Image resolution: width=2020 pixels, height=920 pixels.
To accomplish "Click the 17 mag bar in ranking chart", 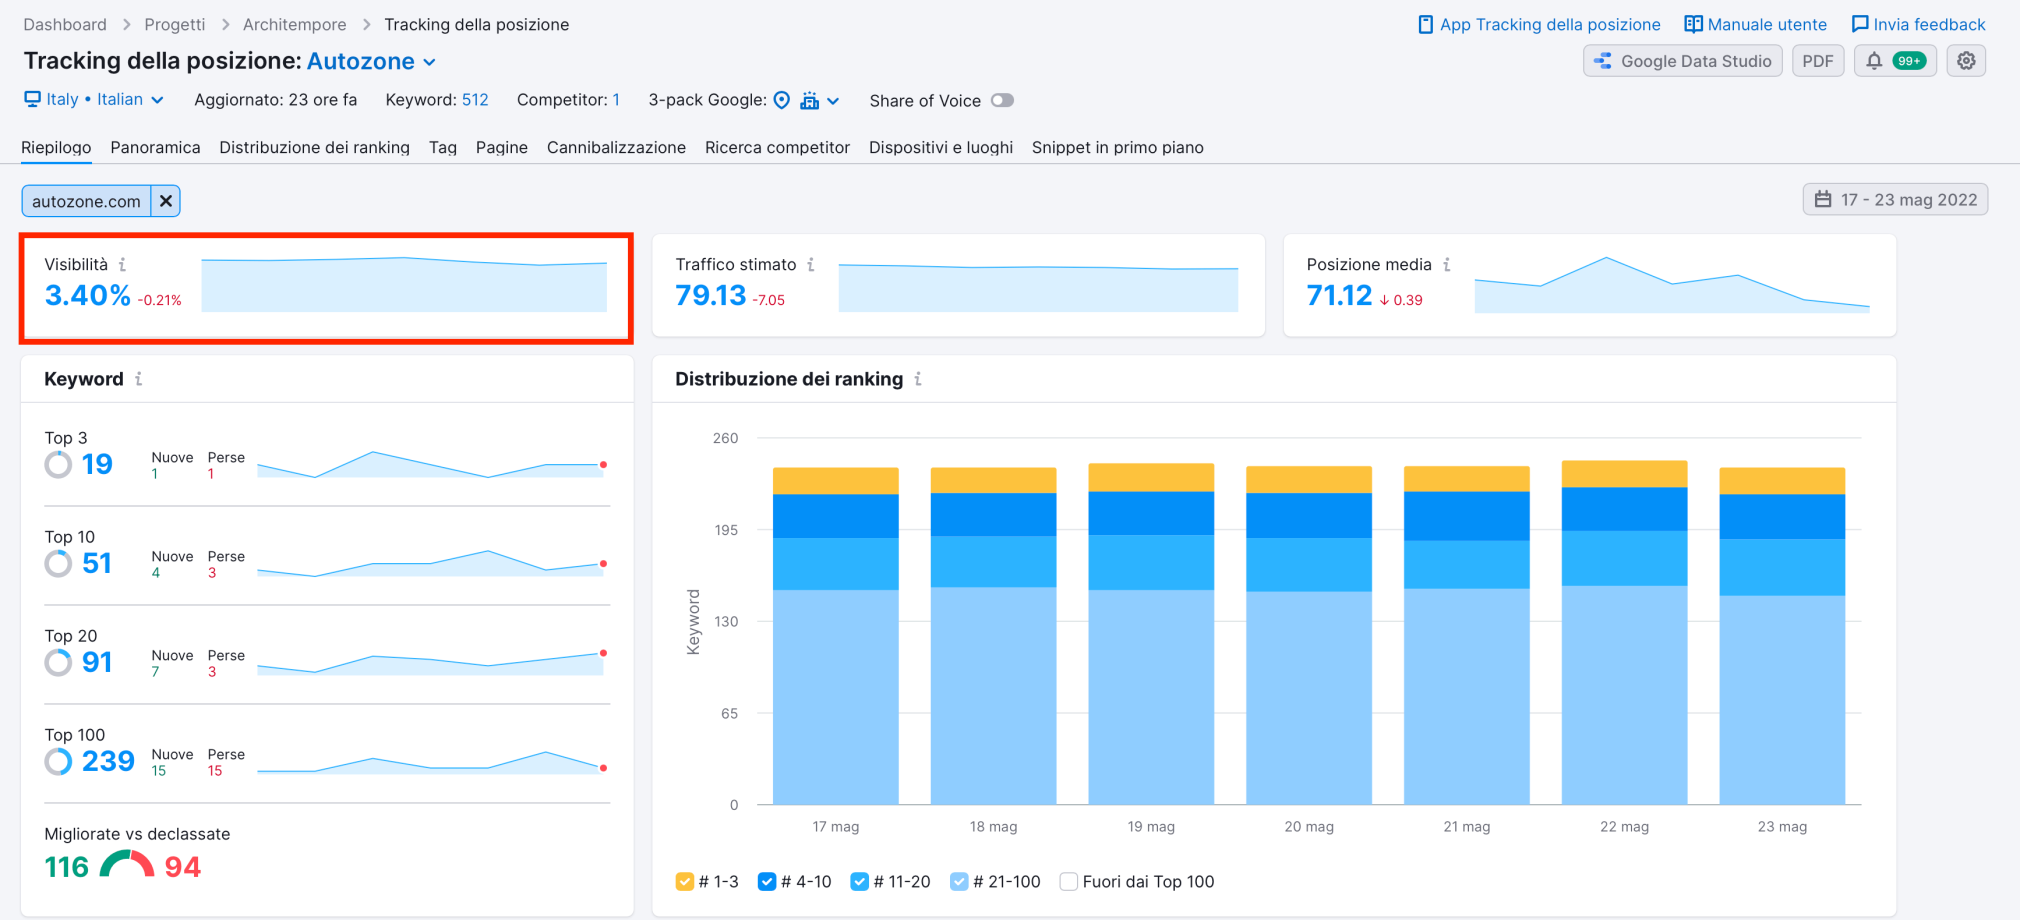I will pyautogui.click(x=836, y=636).
